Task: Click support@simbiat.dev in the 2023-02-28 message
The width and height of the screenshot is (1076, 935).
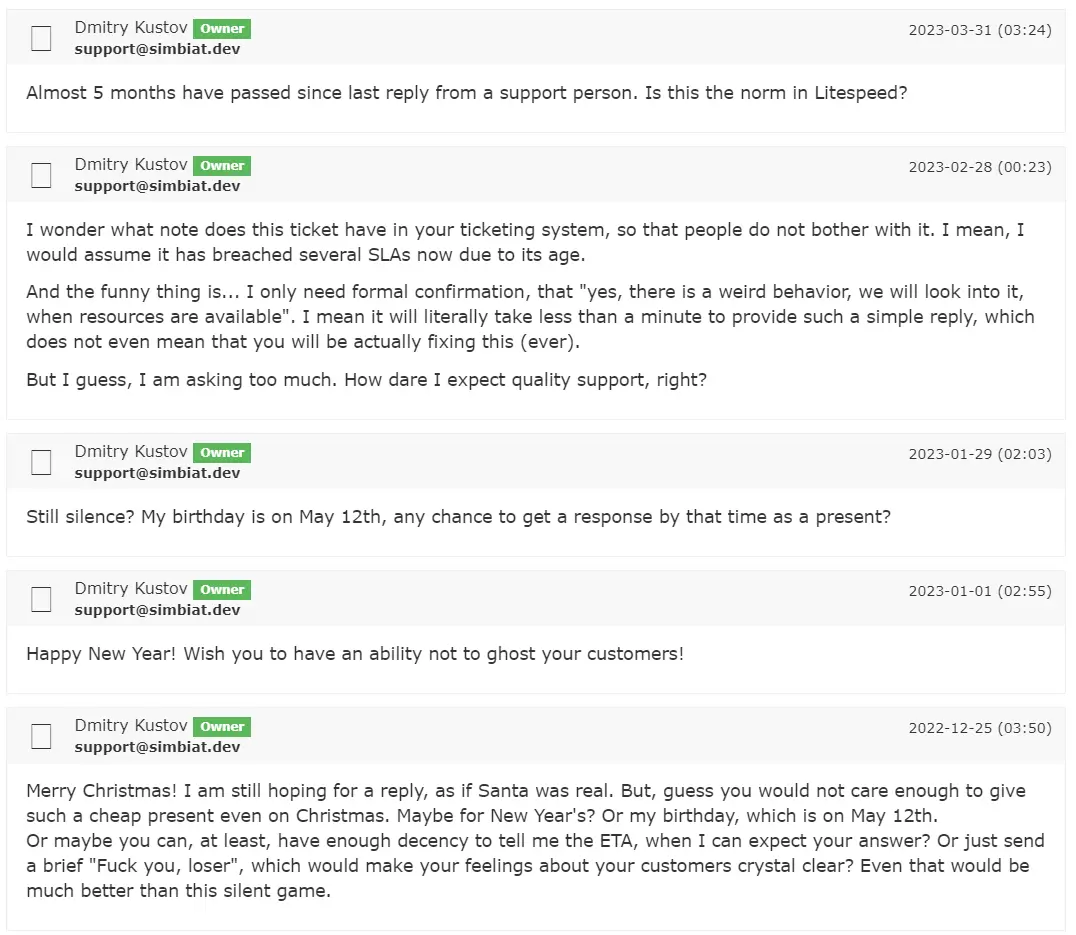Action: [x=158, y=187]
